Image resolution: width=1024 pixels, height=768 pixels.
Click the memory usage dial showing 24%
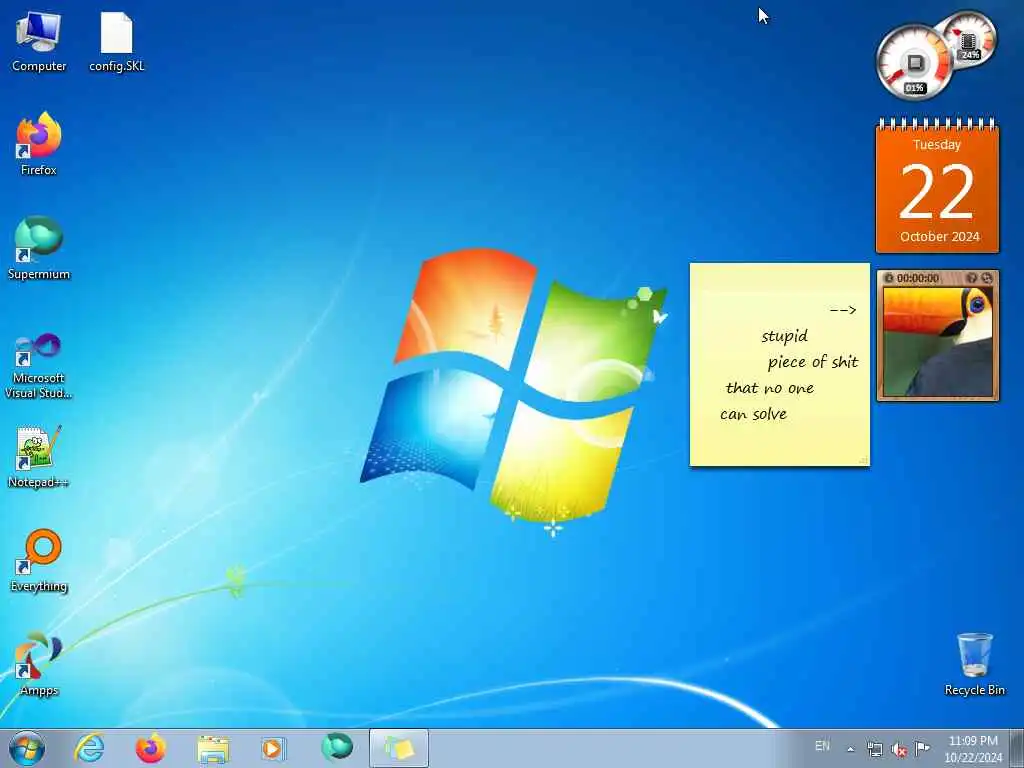click(968, 40)
